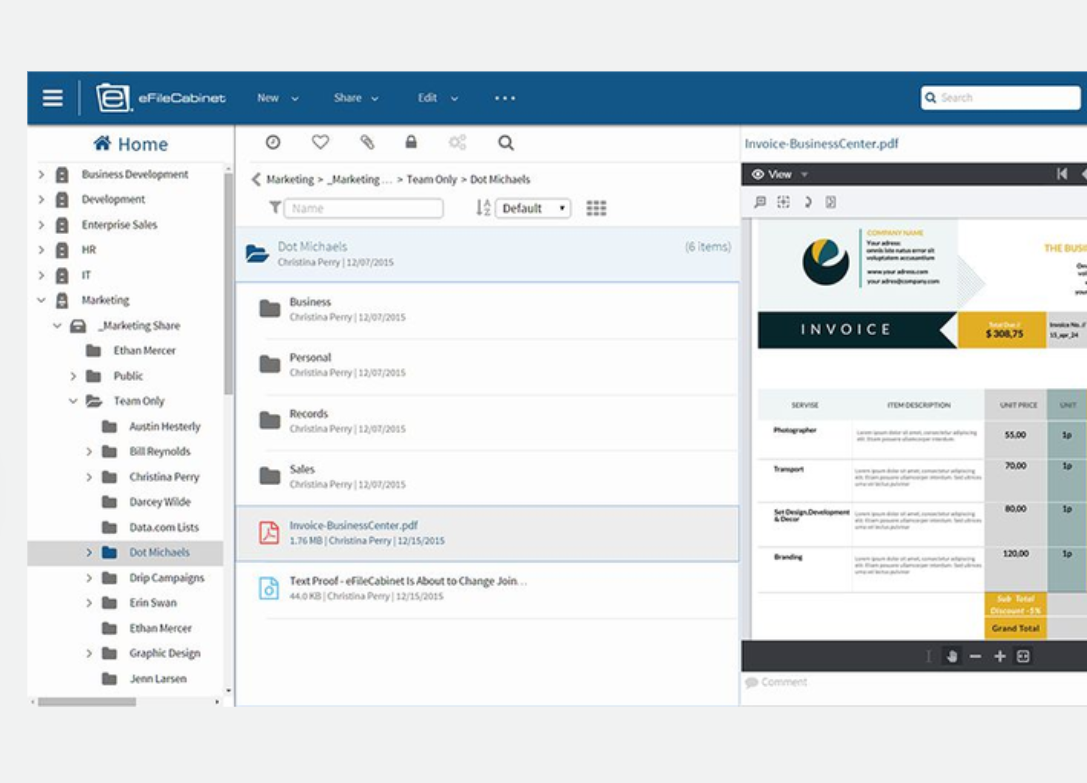Click the A-Z sort order icon
The width and height of the screenshot is (1087, 783).
483,207
